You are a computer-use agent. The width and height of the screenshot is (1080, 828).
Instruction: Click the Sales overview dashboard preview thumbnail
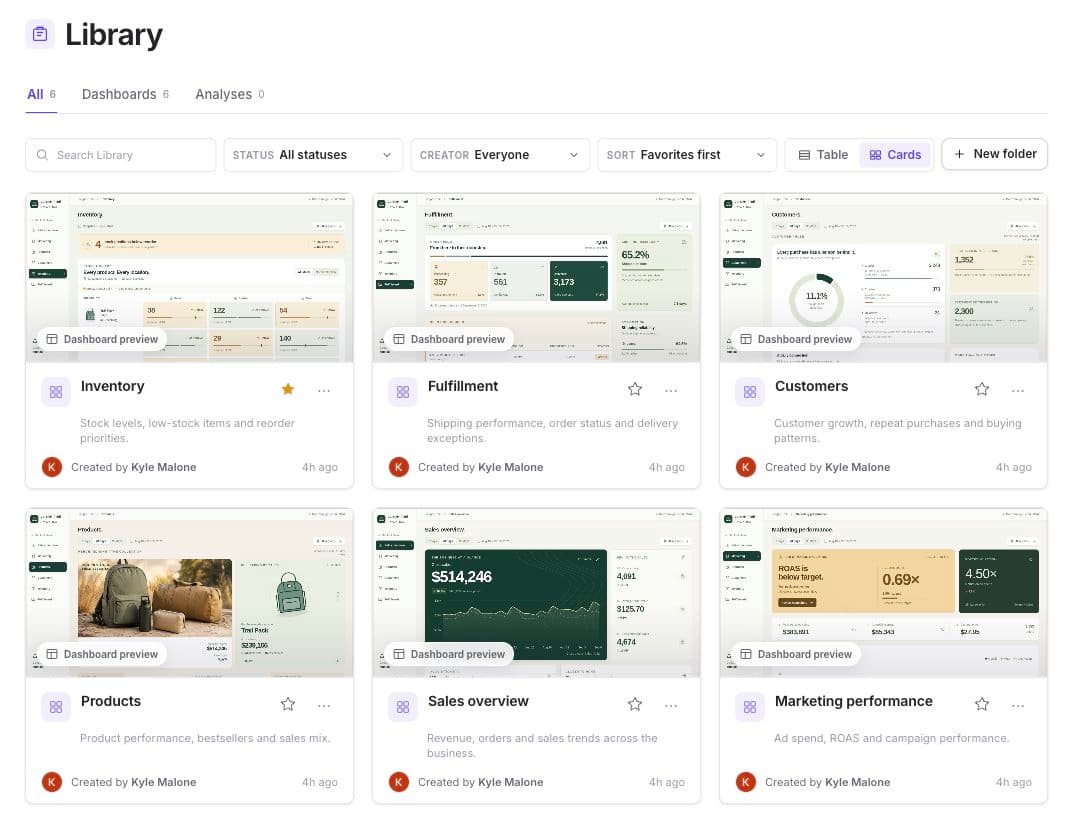click(x=537, y=593)
